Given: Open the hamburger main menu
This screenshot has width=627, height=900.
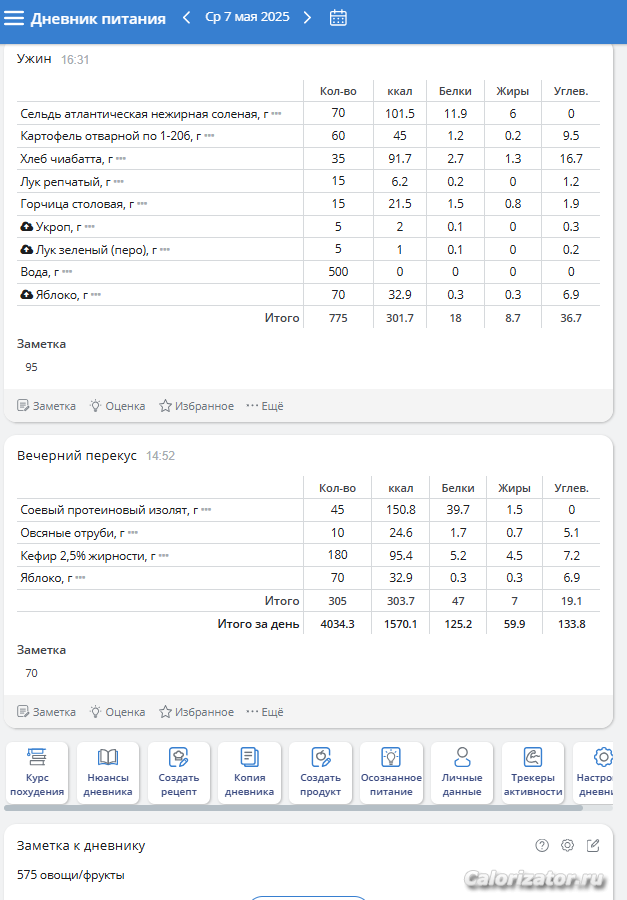Looking at the screenshot, I should click(14, 18).
